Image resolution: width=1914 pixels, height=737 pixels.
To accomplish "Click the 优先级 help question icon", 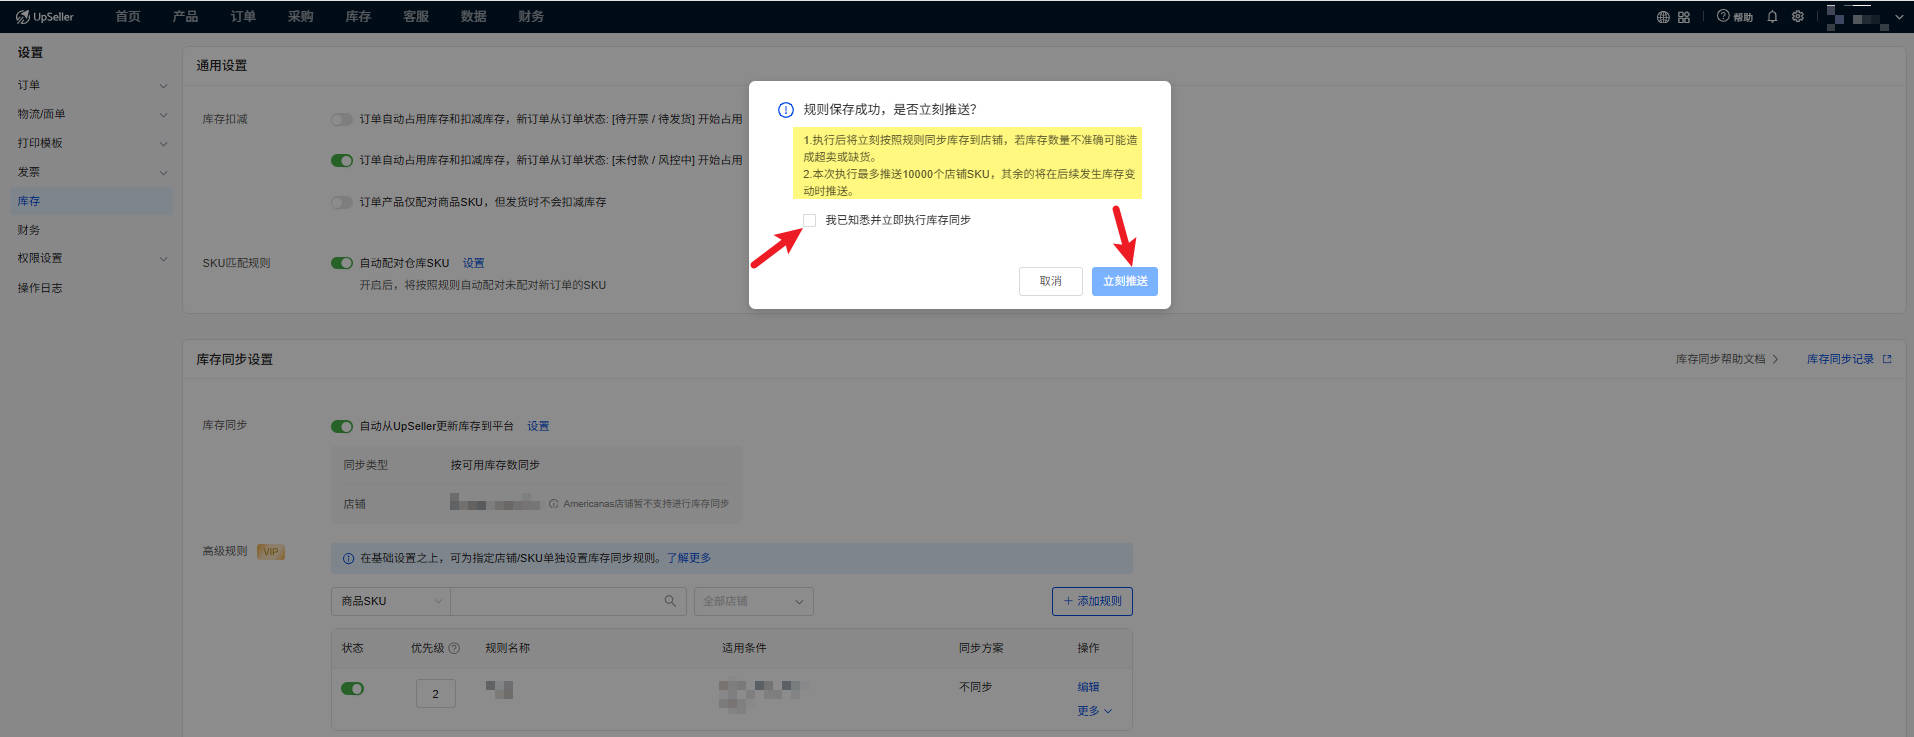I will (x=454, y=648).
